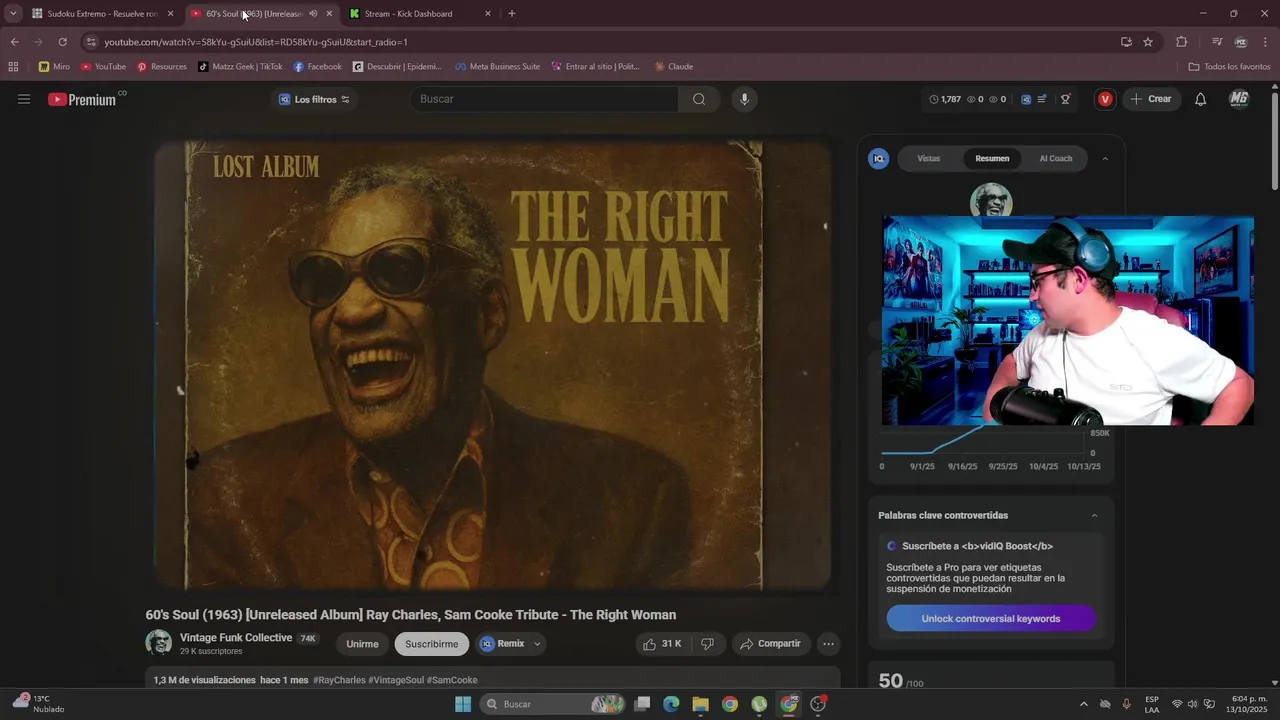Open the #RayCharles hashtag link
Viewport: 1280px width, 720px height.
coord(339,680)
